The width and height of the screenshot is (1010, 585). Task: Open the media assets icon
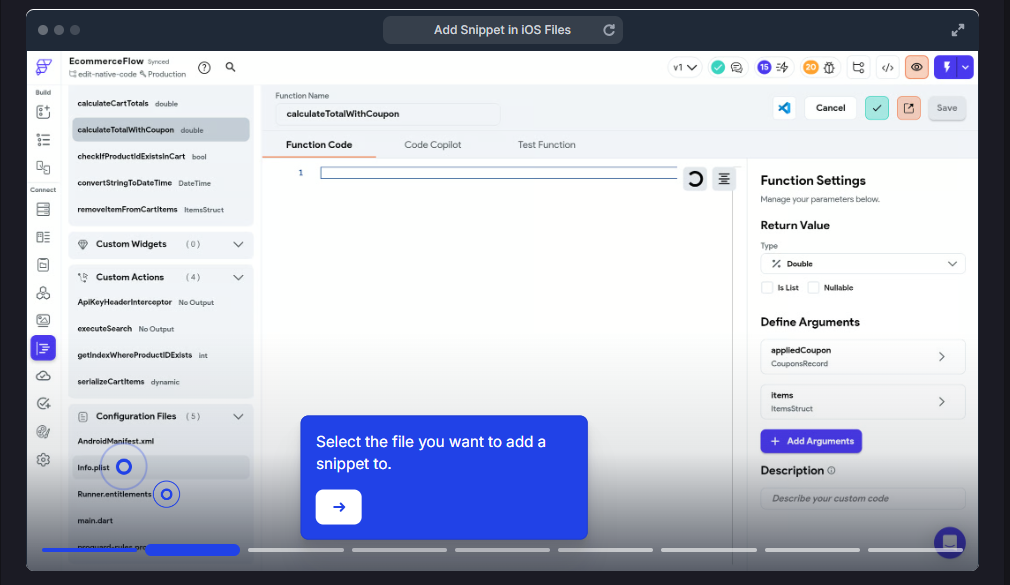click(43, 320)
